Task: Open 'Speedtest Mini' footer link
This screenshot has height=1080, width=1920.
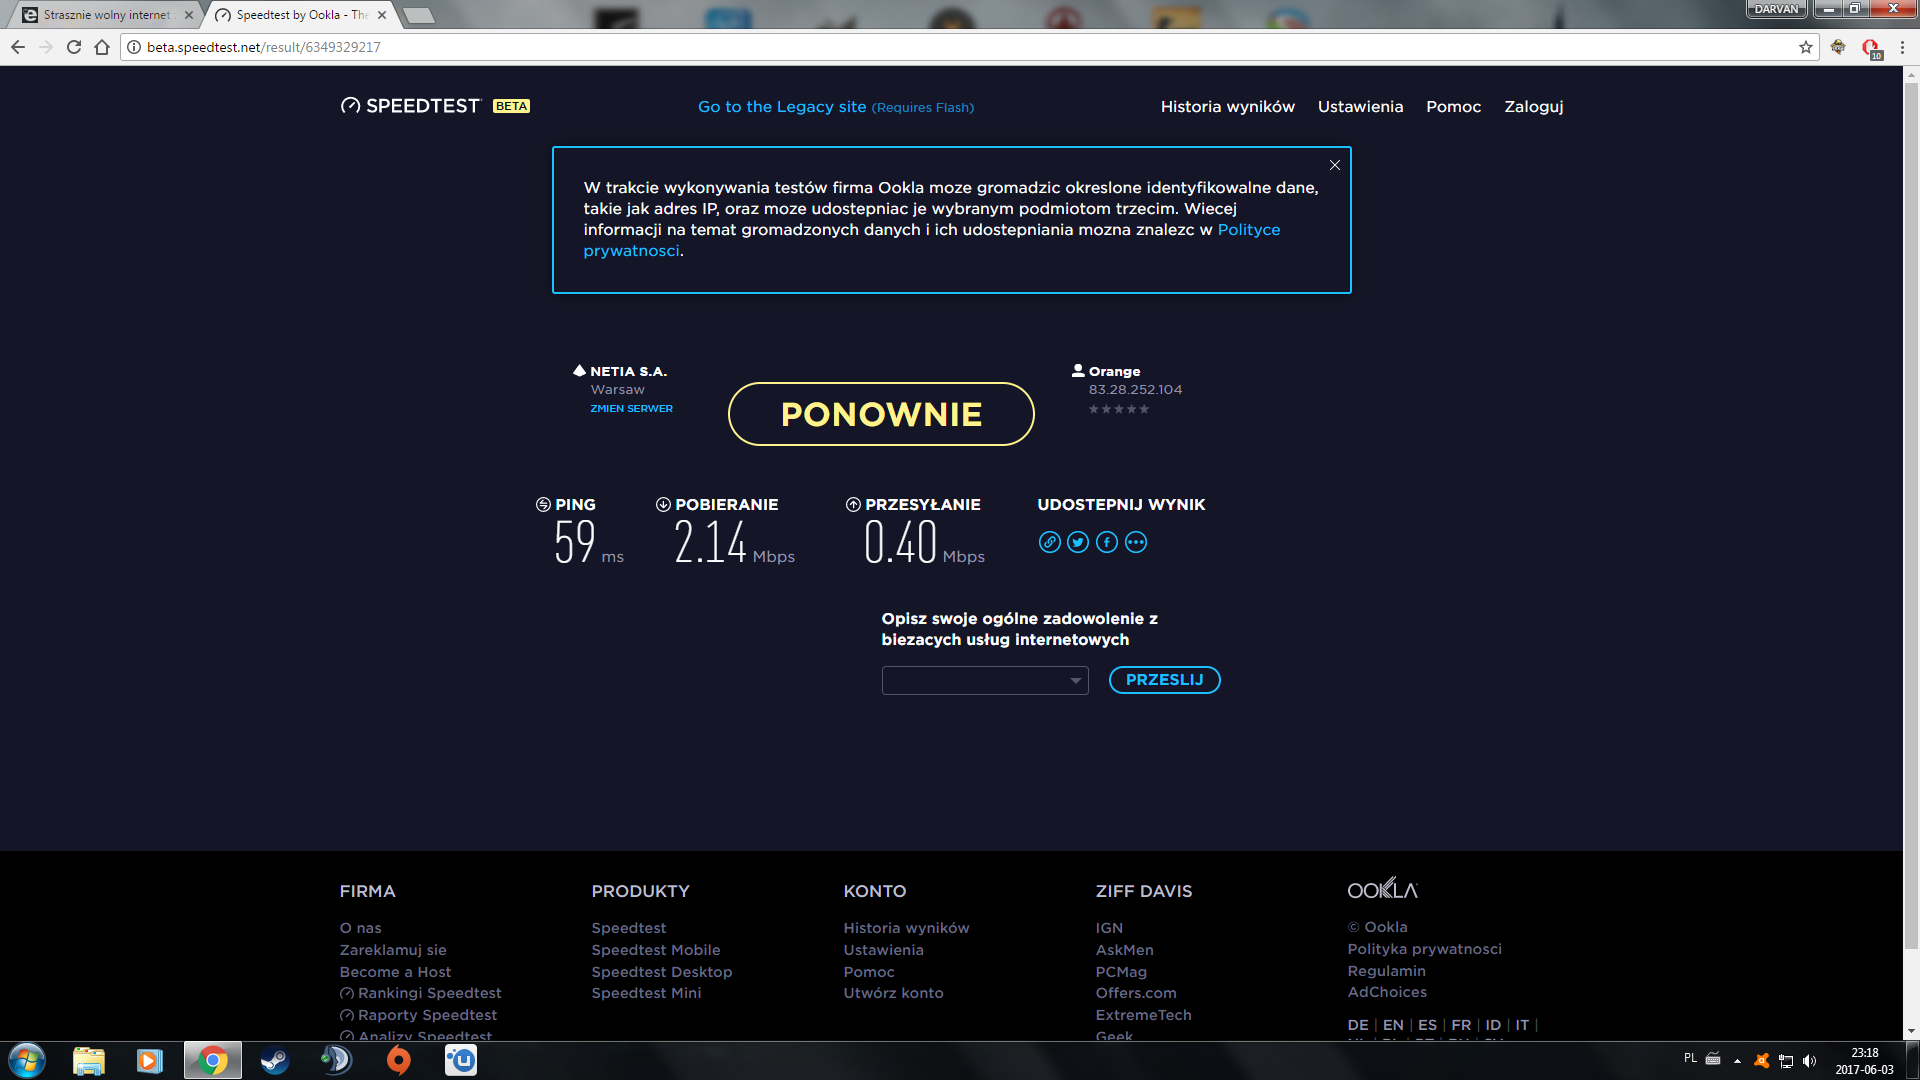Action: 646,993
